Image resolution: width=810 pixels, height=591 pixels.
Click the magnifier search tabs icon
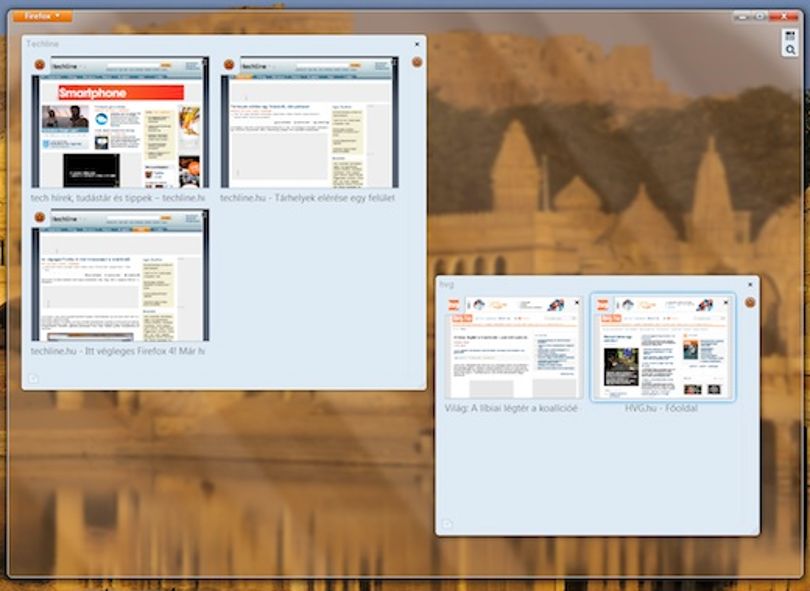click(790, 50)
